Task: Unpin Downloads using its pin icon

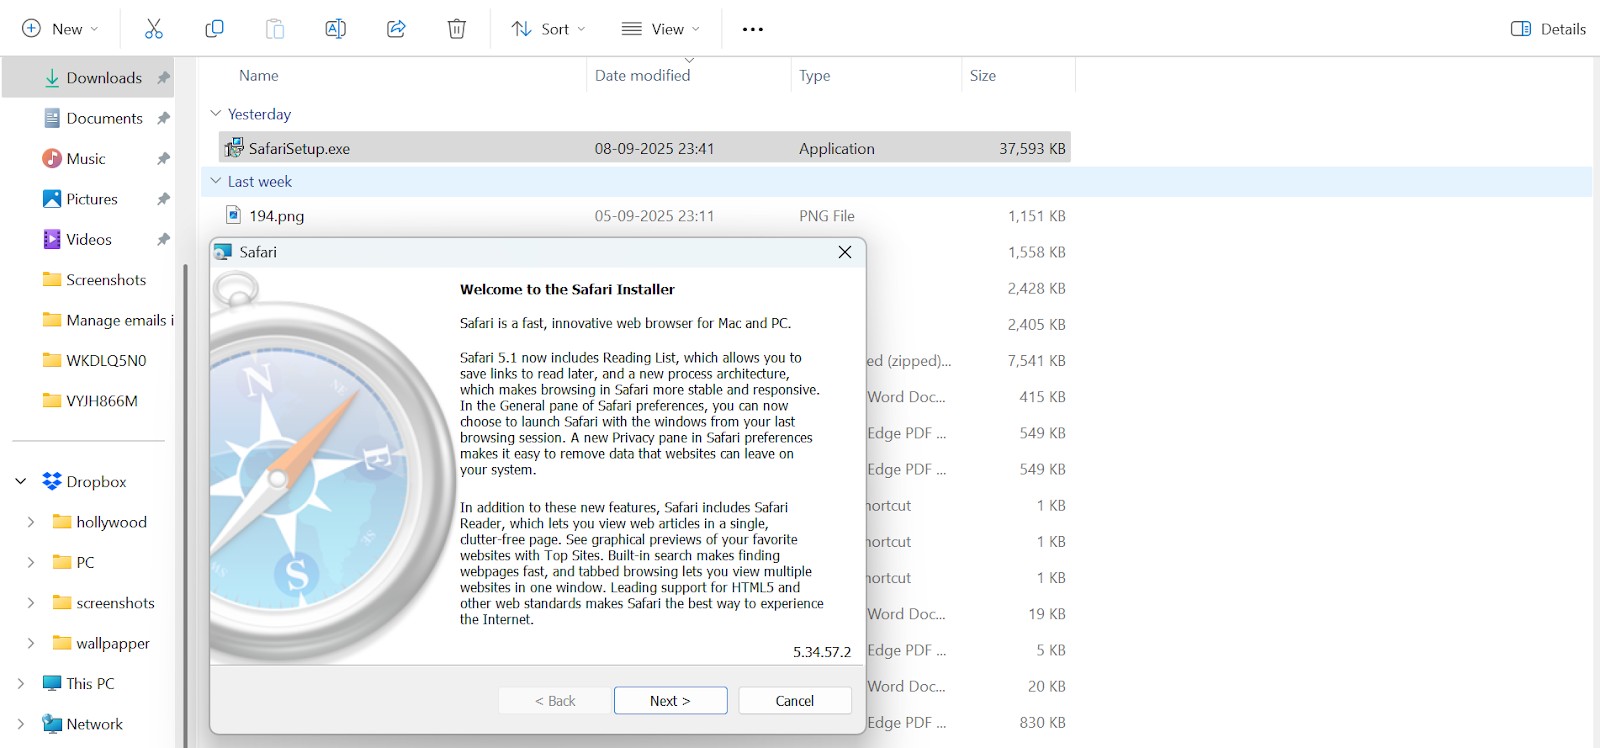Action: click(163, 78)
